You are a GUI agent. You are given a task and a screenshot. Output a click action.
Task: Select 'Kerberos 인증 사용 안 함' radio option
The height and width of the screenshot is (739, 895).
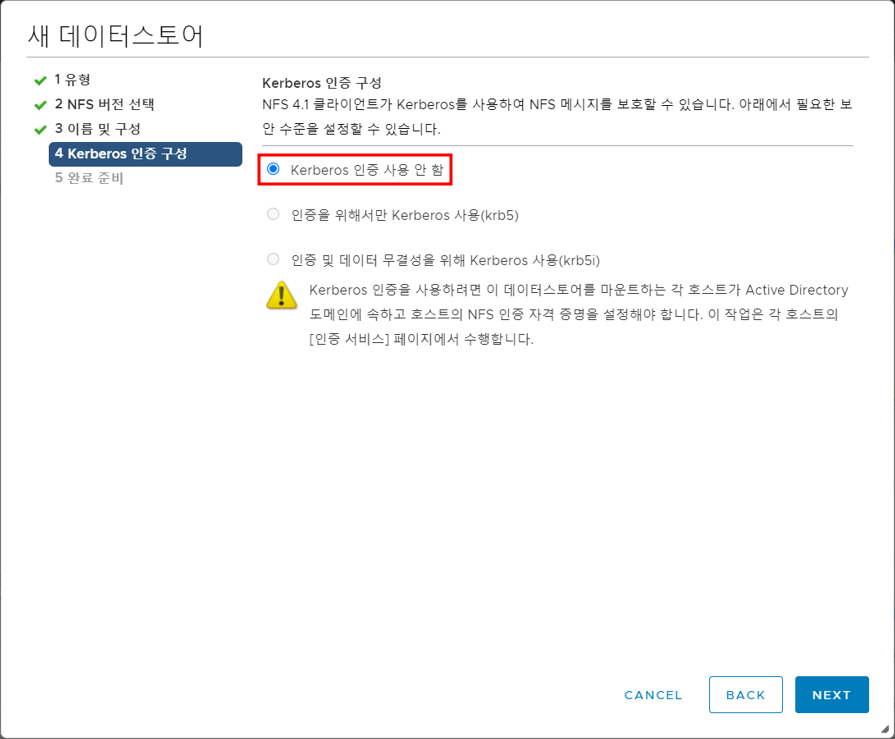tap(273, 169)
